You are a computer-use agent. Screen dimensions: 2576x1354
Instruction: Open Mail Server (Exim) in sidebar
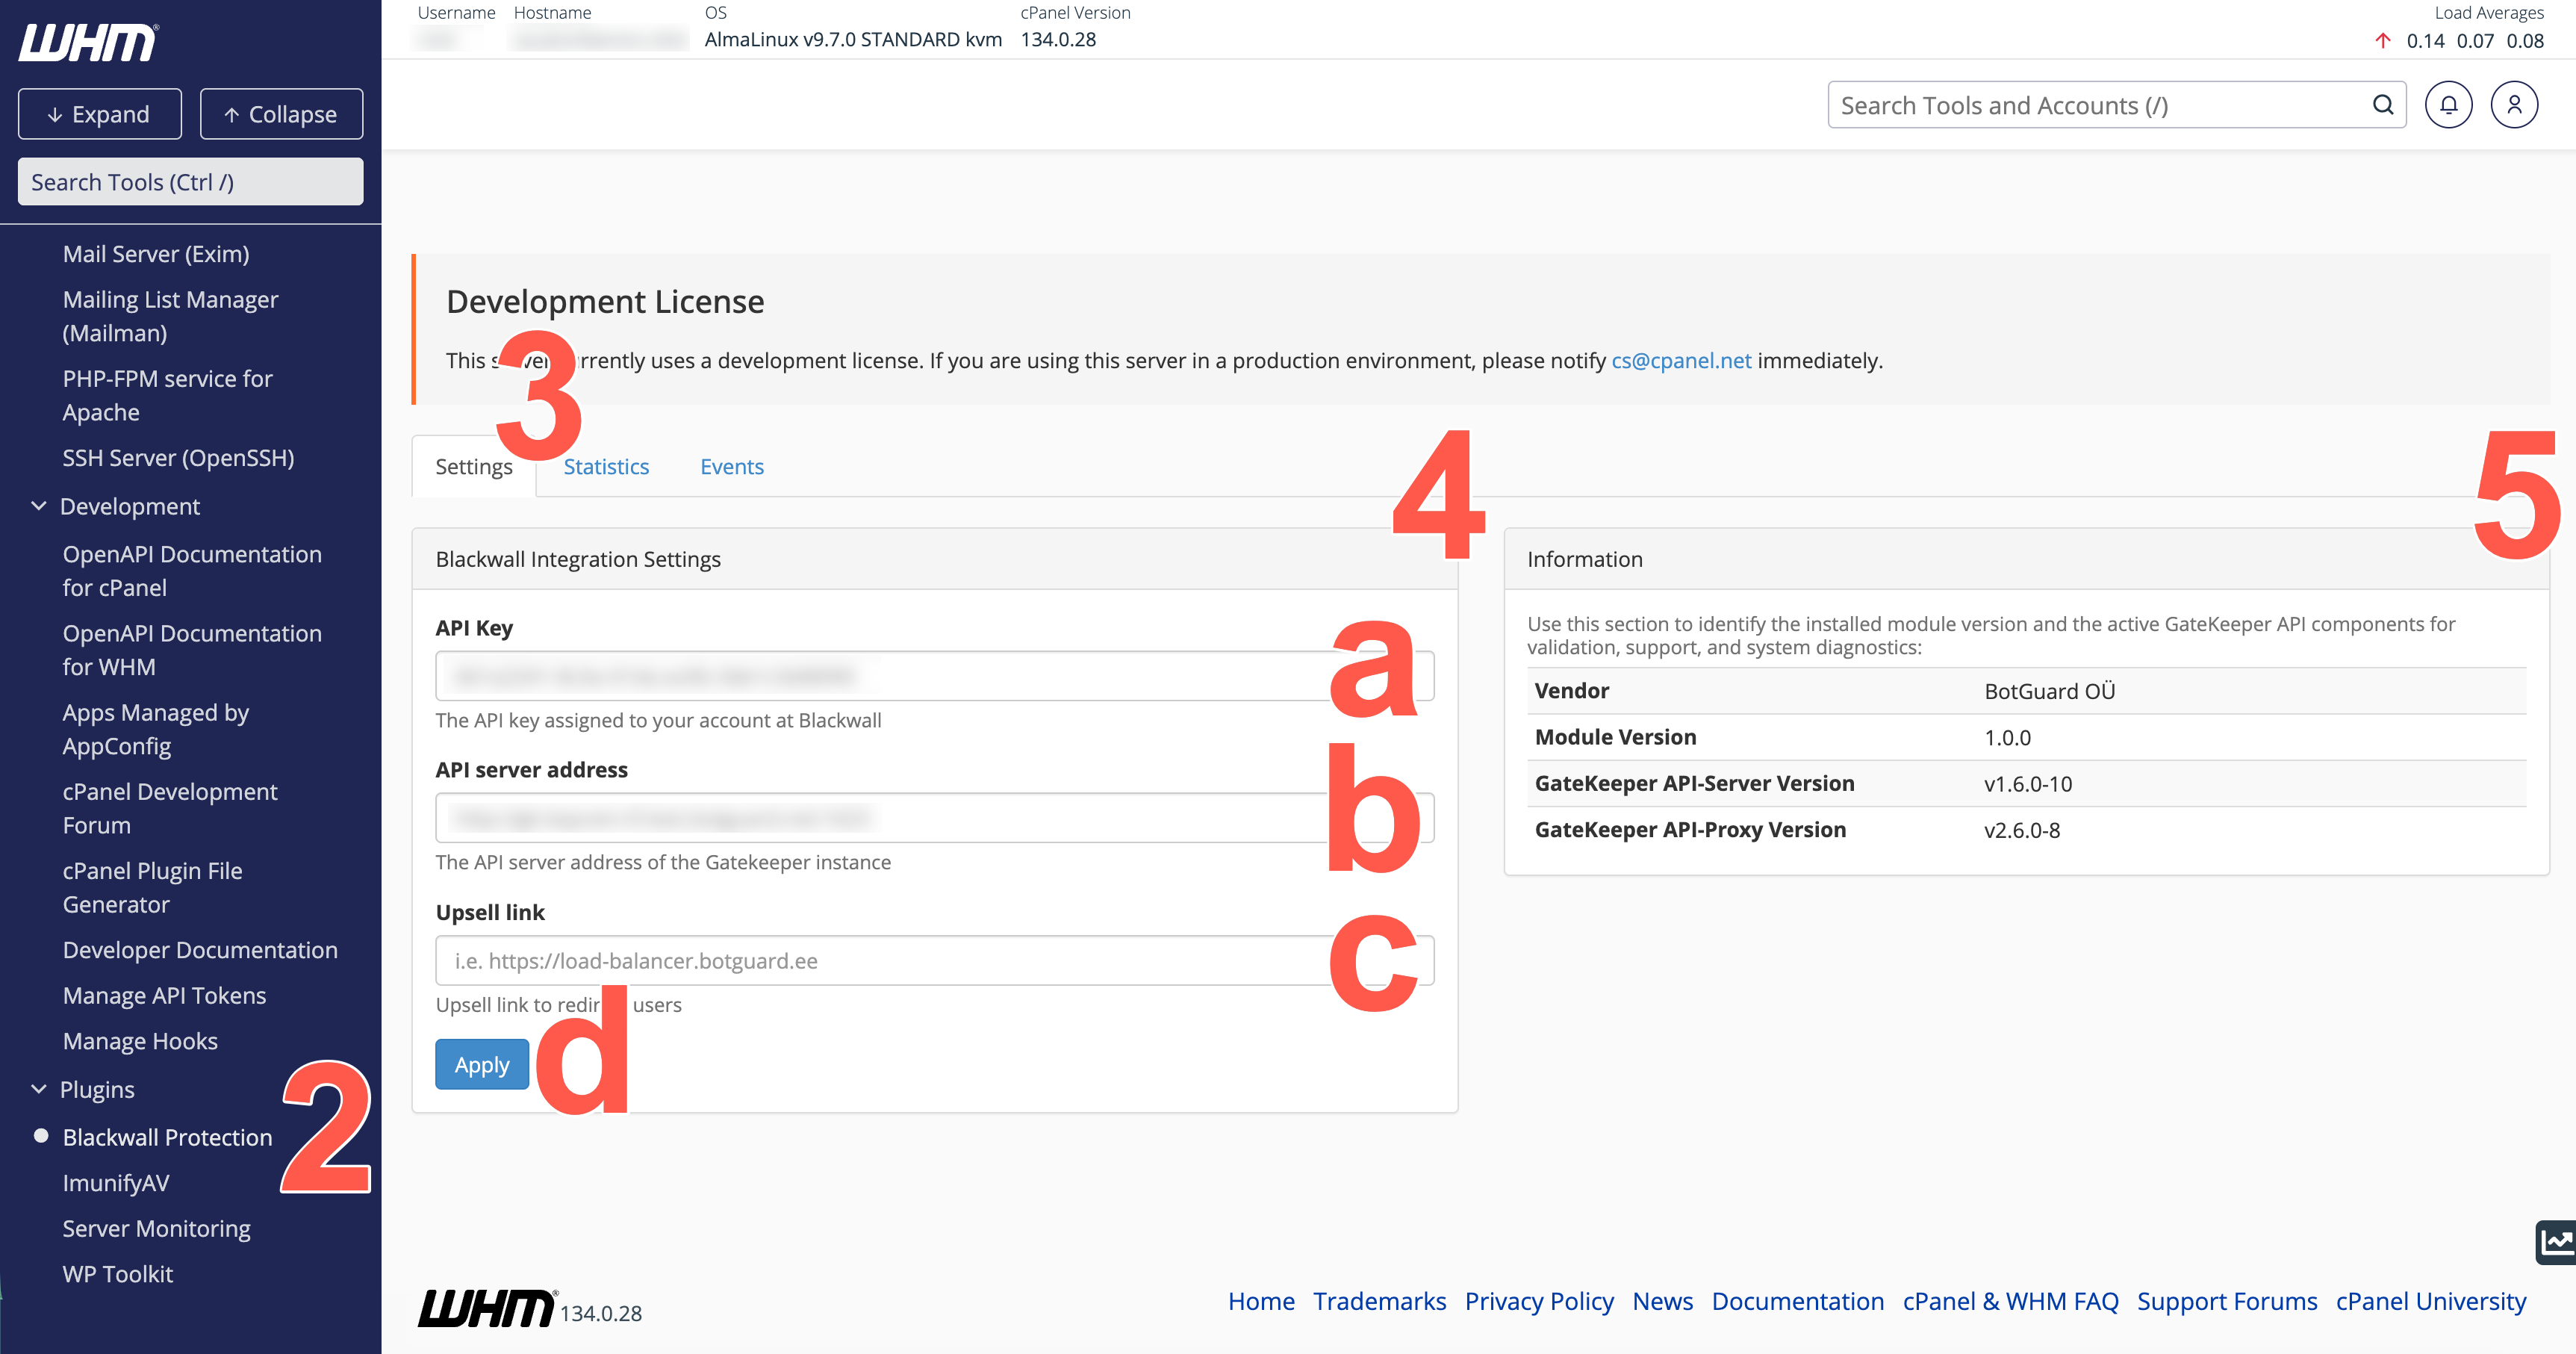pos(156,254)
